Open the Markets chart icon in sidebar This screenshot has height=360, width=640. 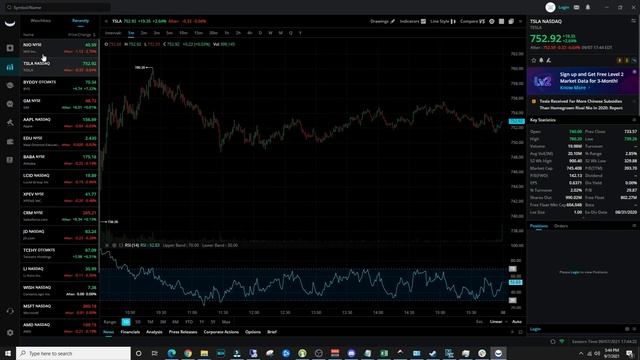10,67
